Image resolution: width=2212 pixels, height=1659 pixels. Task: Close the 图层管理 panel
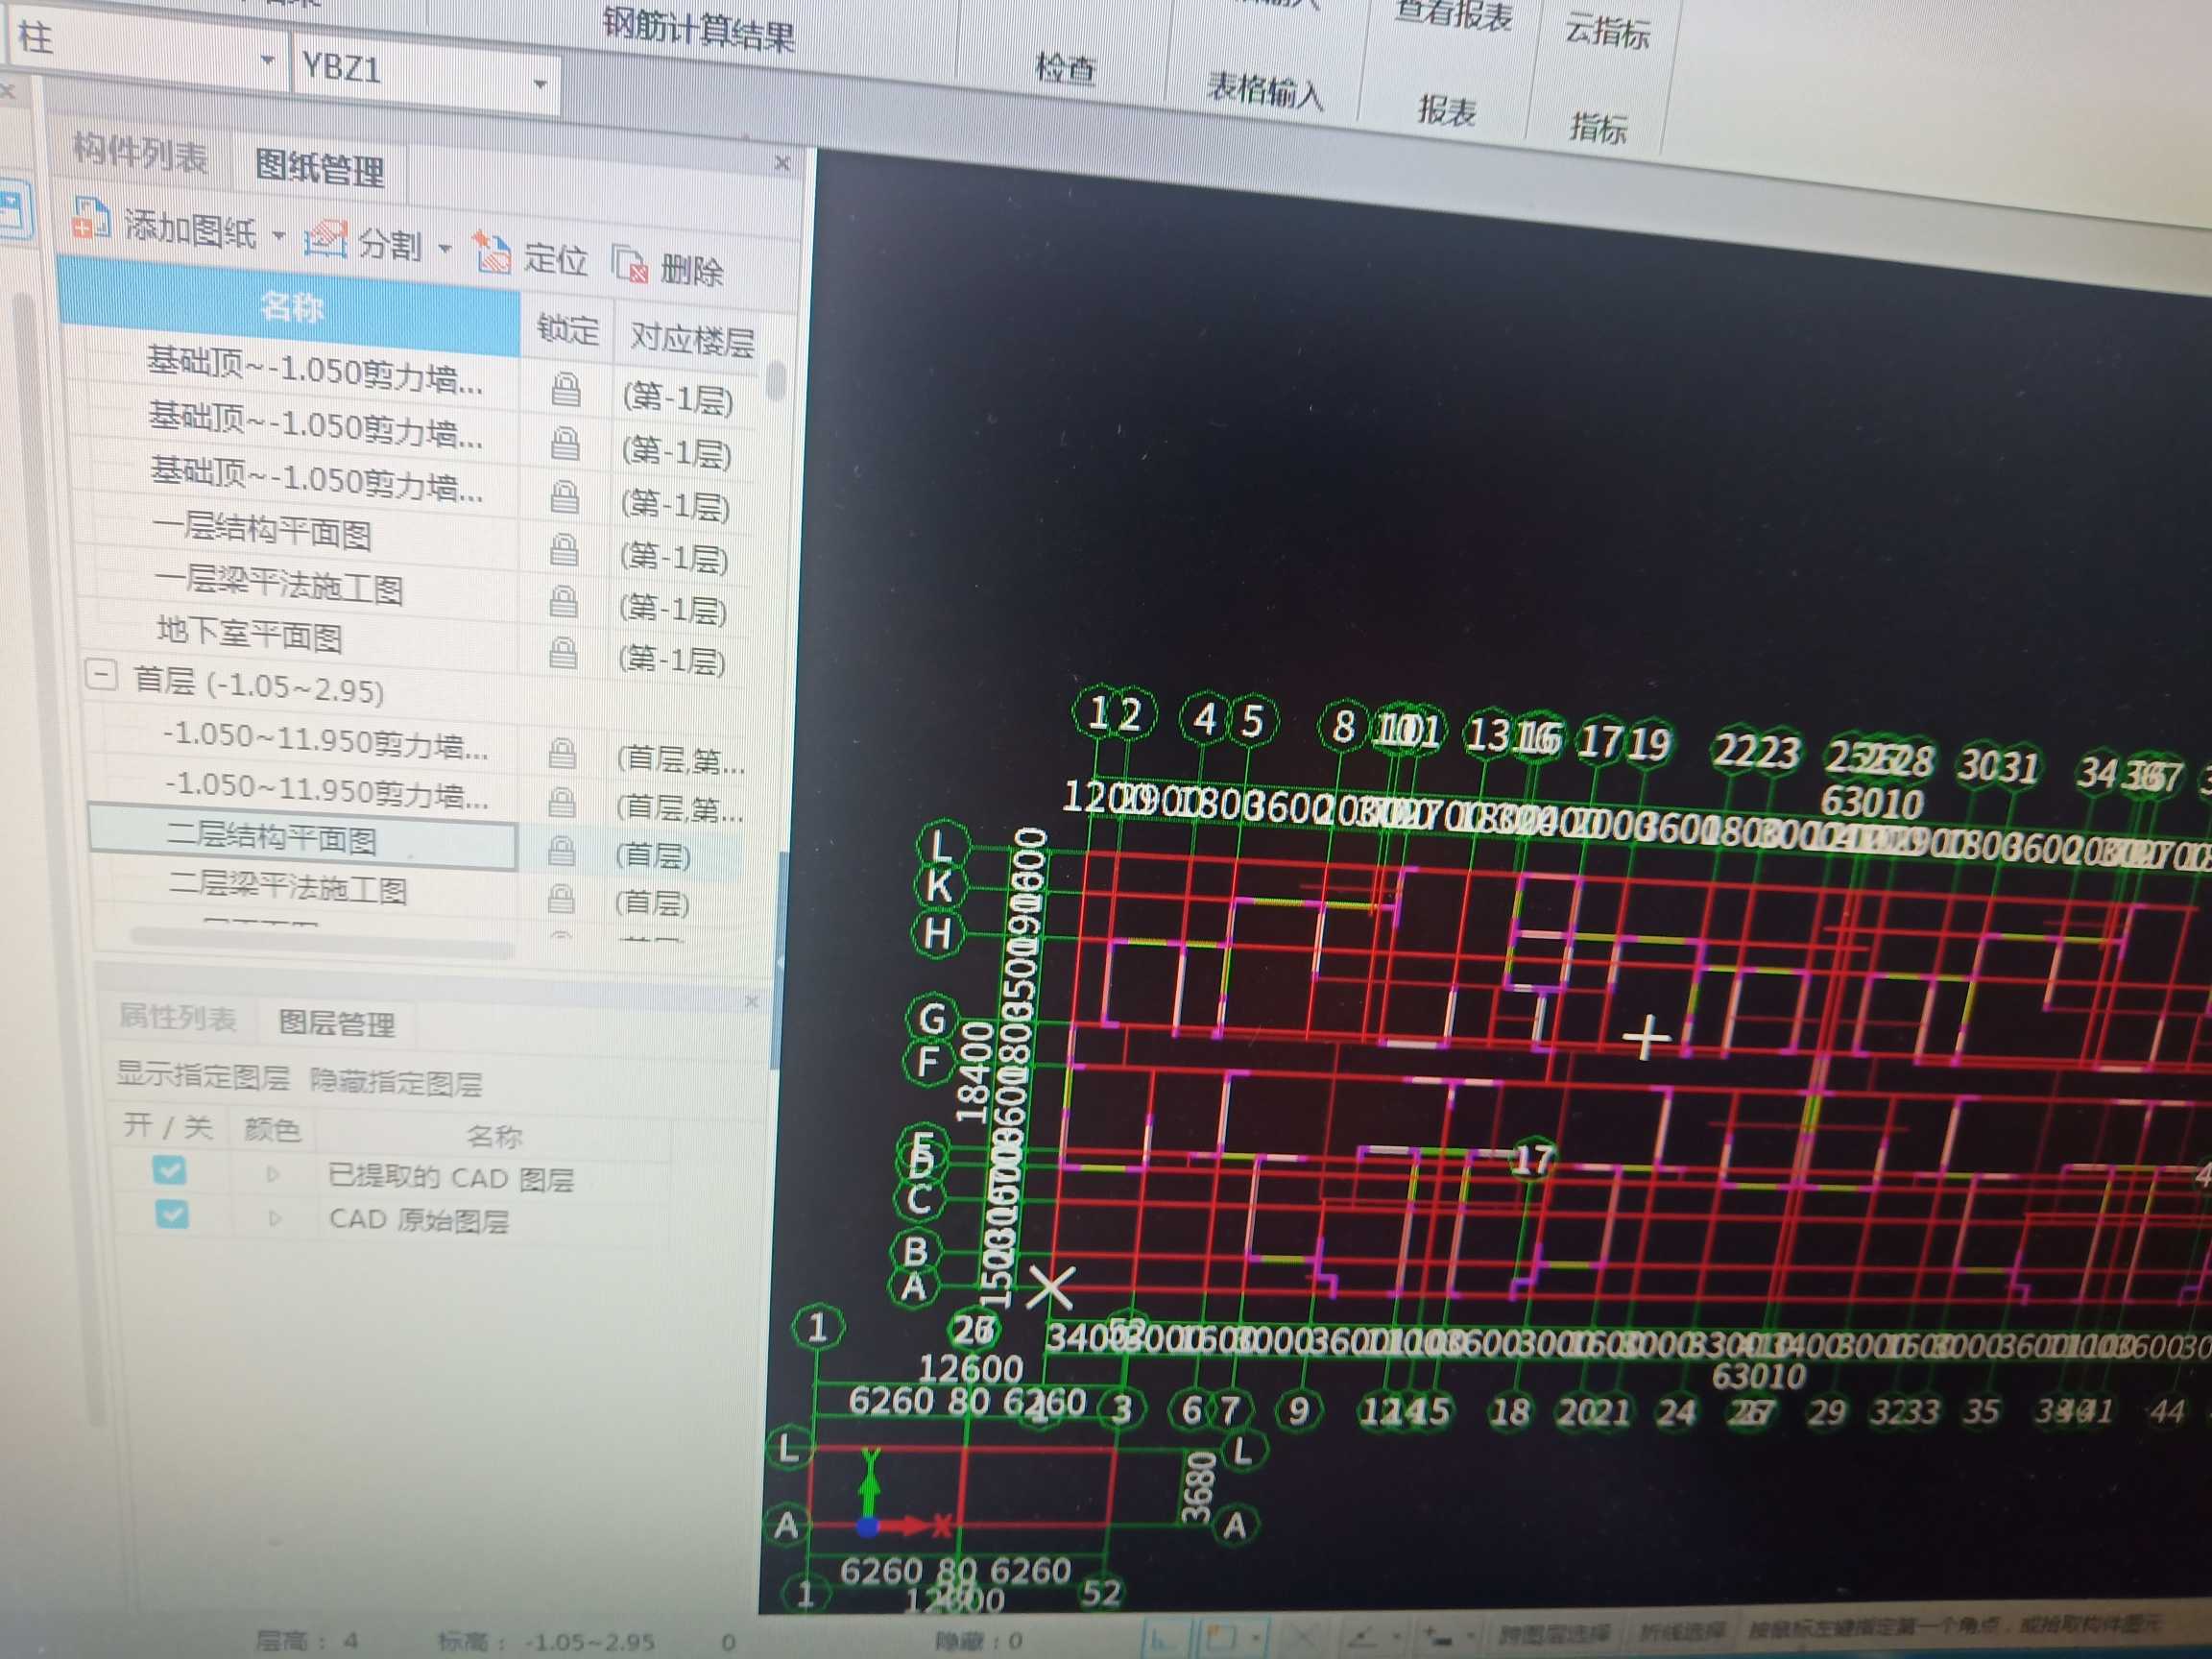pos(752,1001)
